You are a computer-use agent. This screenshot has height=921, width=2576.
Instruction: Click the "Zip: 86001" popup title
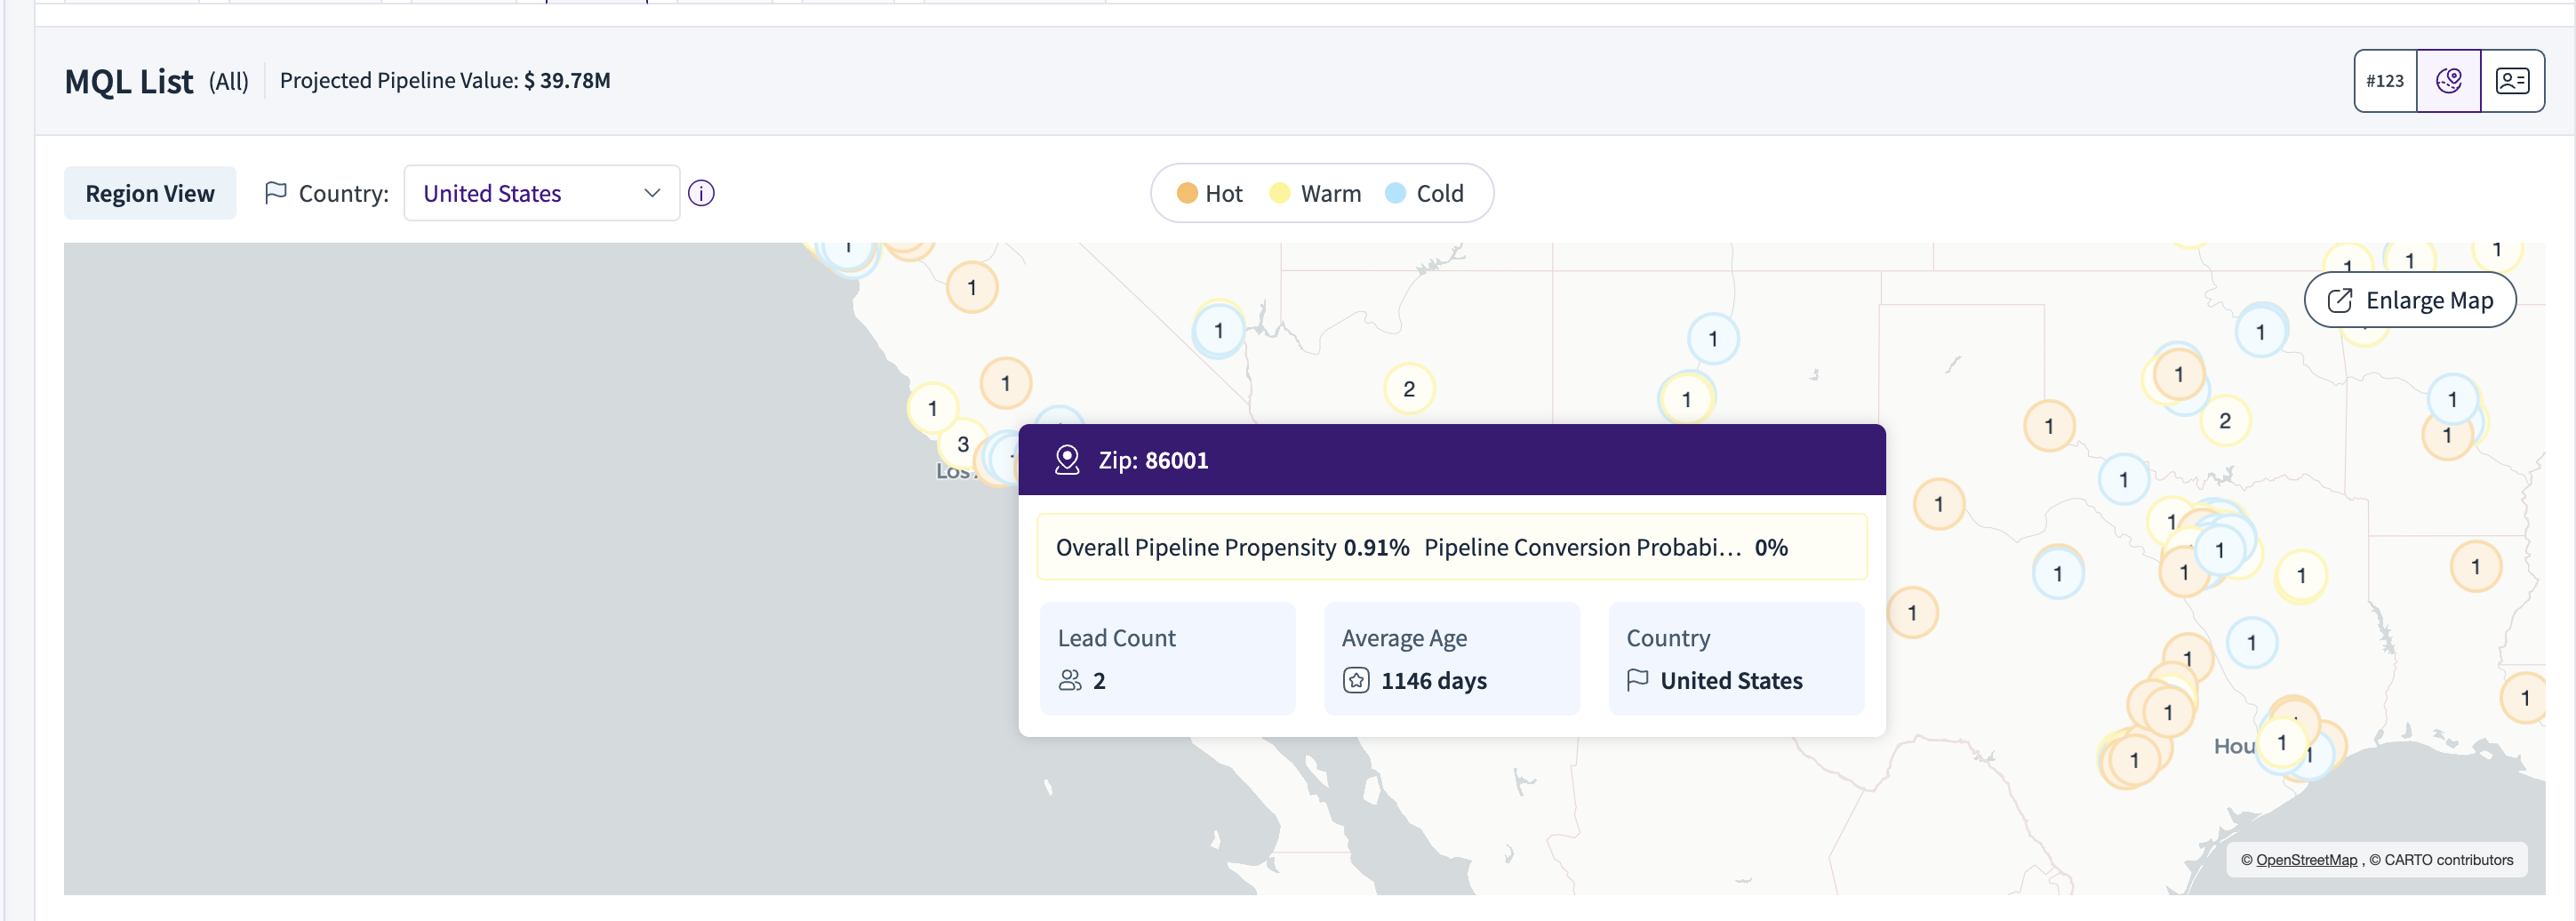[x=1153, y=460]
